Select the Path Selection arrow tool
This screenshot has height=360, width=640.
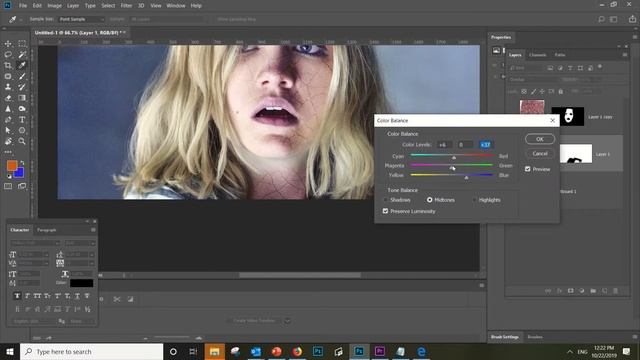click(8, 130)
